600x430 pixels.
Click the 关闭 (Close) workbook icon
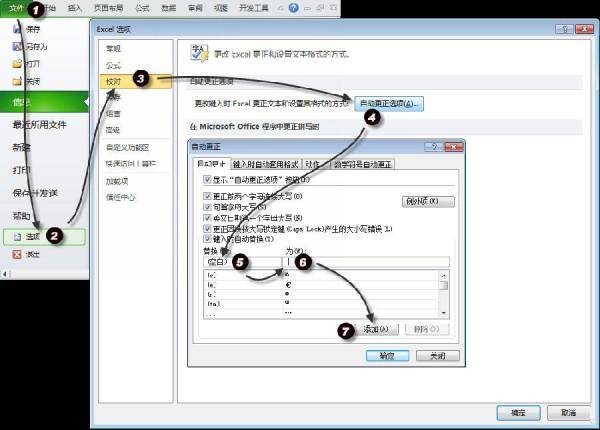(x=17, y=82)
